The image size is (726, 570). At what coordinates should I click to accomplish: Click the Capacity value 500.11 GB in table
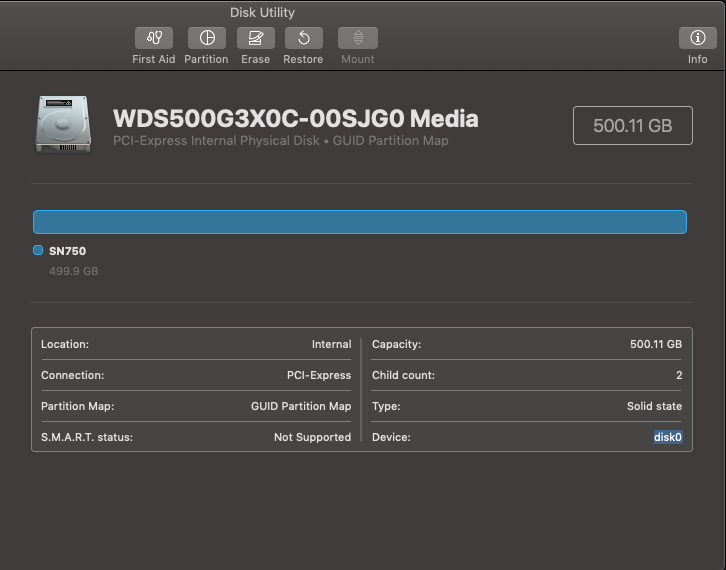[x=656, y=344]
